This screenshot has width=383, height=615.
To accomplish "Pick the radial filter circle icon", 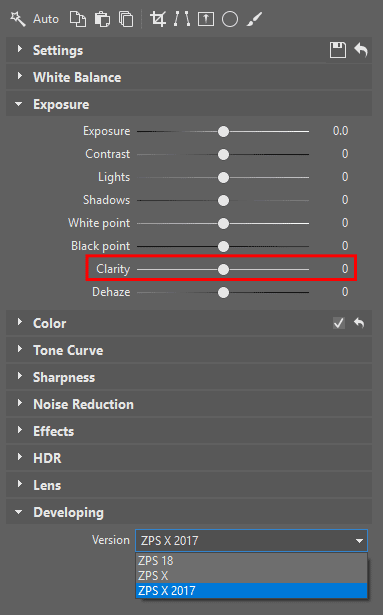I will pyautogui.click(x=230, y=19).
